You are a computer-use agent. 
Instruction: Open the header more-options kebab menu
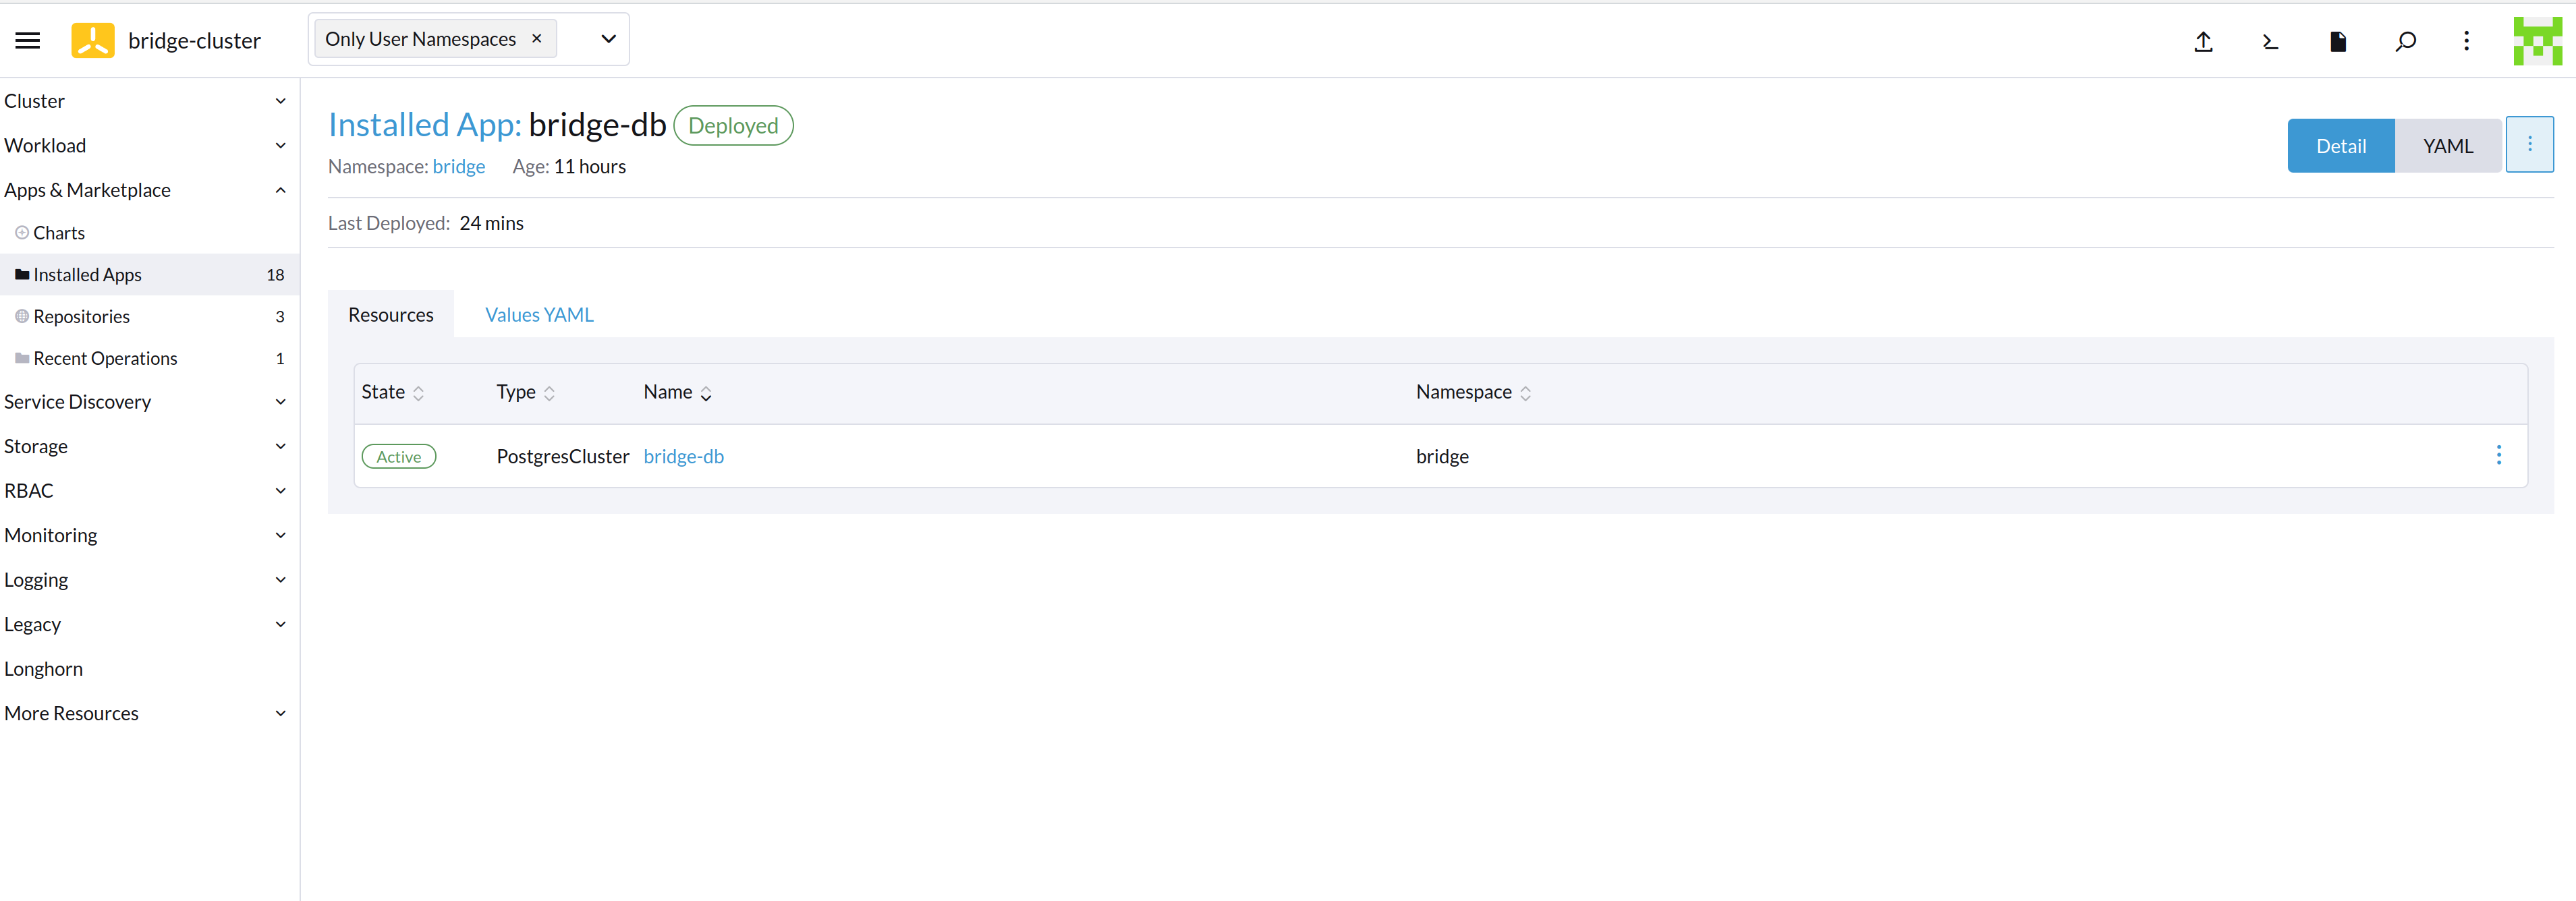coord(2467,41)
